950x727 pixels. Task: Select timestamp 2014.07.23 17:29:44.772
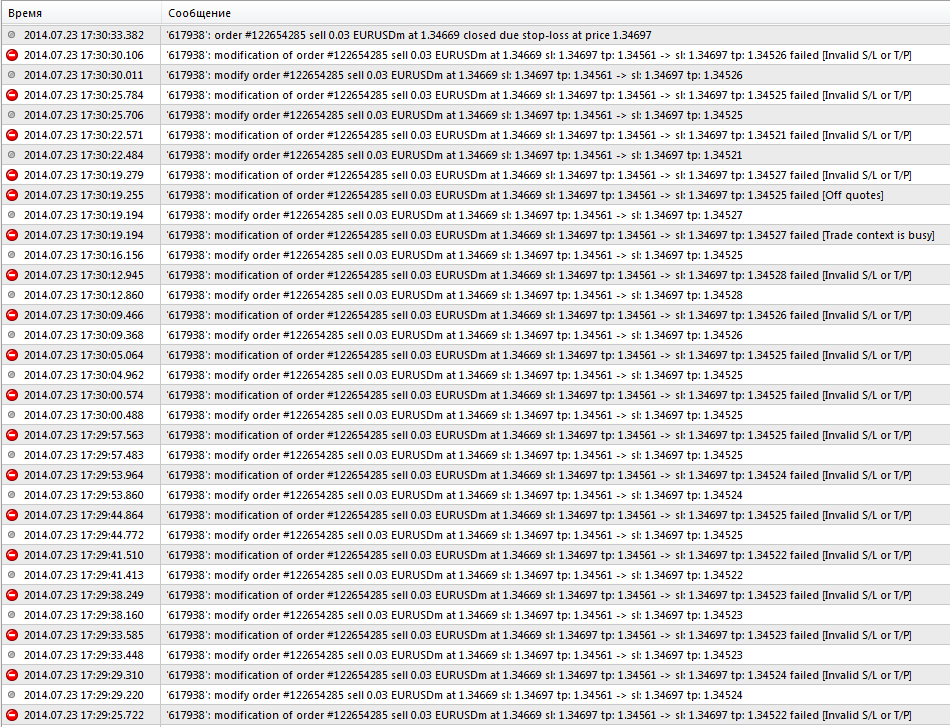(x=84, y=535)
